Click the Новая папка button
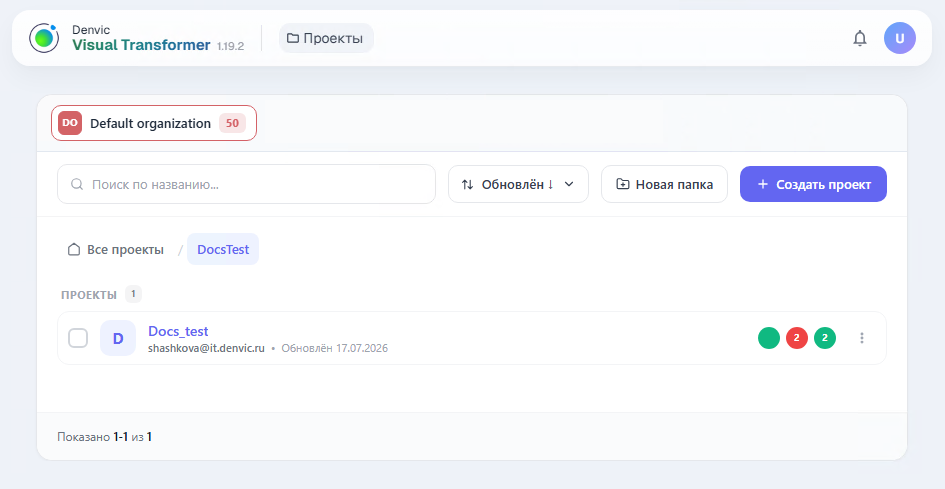This screenshot has height=489, width=945. click(664, 185)
